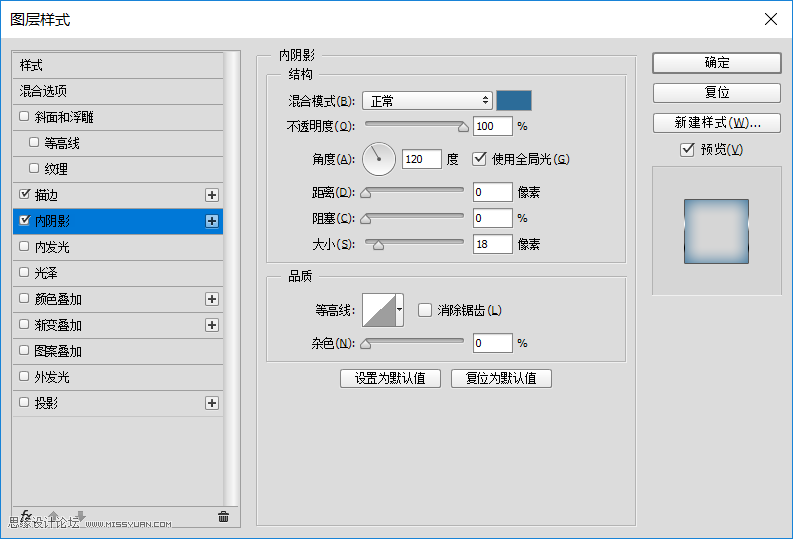This screenshot has height=539, width=793.
Task: Click the trash icon to delete effect
Action: click(x=223, y=517)
